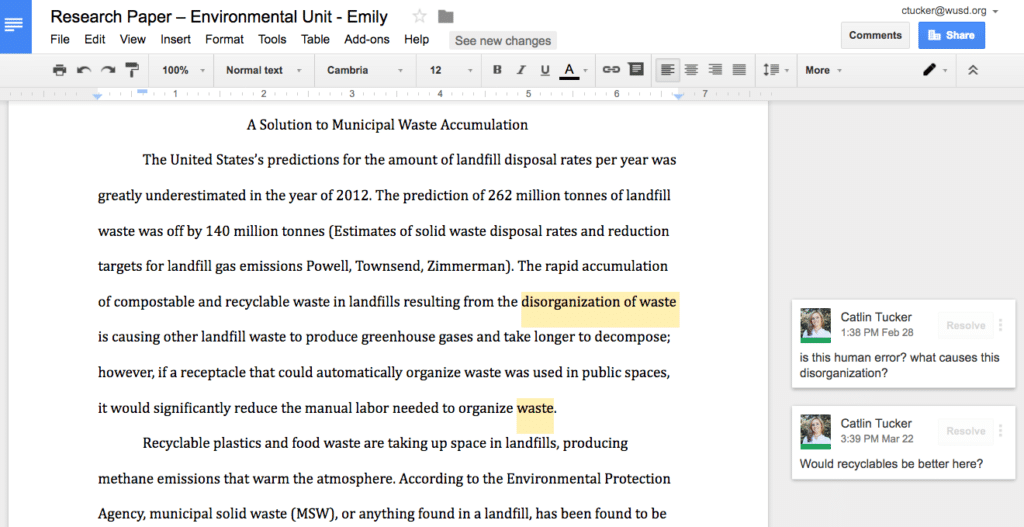This screenshot has width=1024, height=527.
Task: Open the Tools menu
Action: (x=272, y=39)
